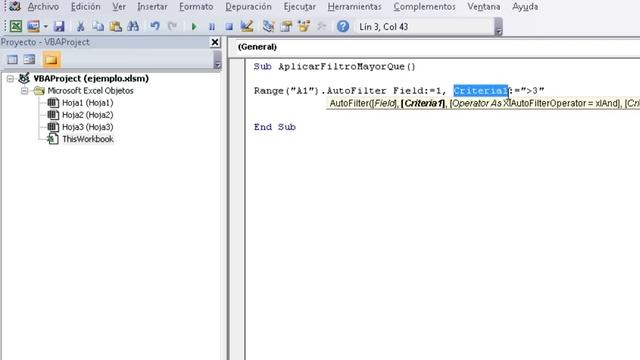This screenshot has height=360, width=640.
Task: Toggle Folders icon in Project panel
Action: tap(51, 60)
